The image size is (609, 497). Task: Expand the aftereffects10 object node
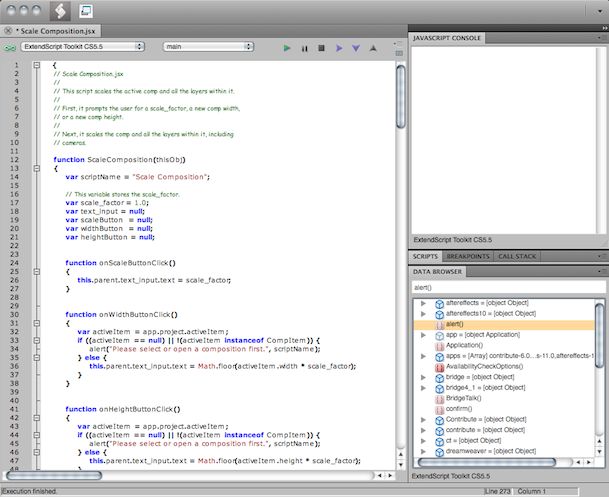coord(423,314)
